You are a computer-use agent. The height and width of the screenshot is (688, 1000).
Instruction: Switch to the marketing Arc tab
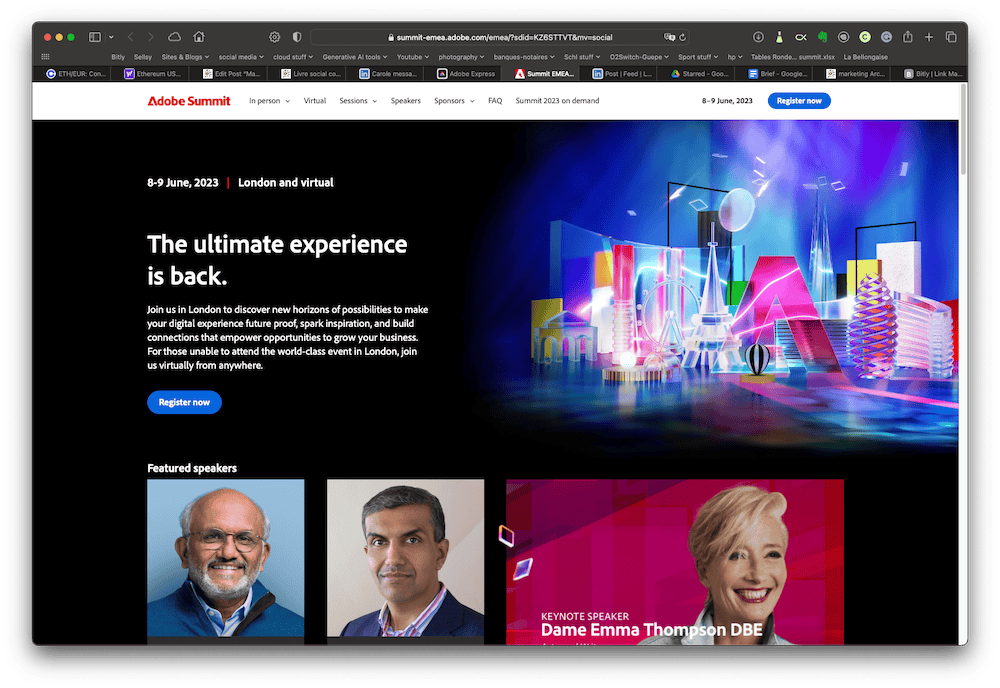855,74
